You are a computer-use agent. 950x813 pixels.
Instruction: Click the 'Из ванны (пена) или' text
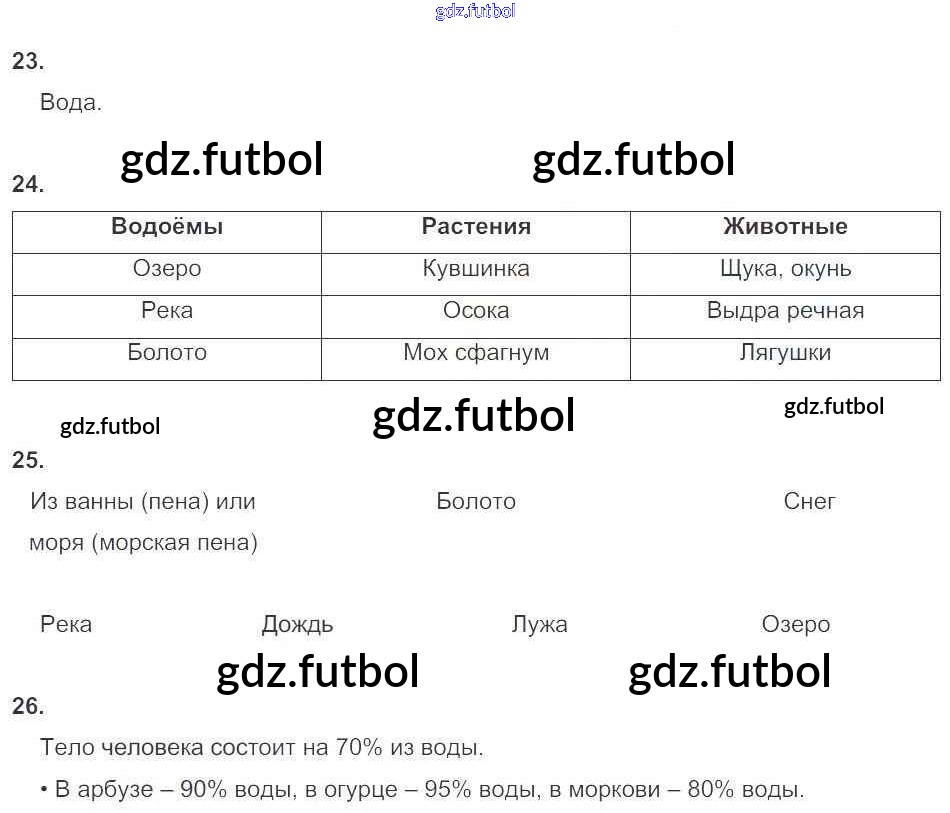143,502
